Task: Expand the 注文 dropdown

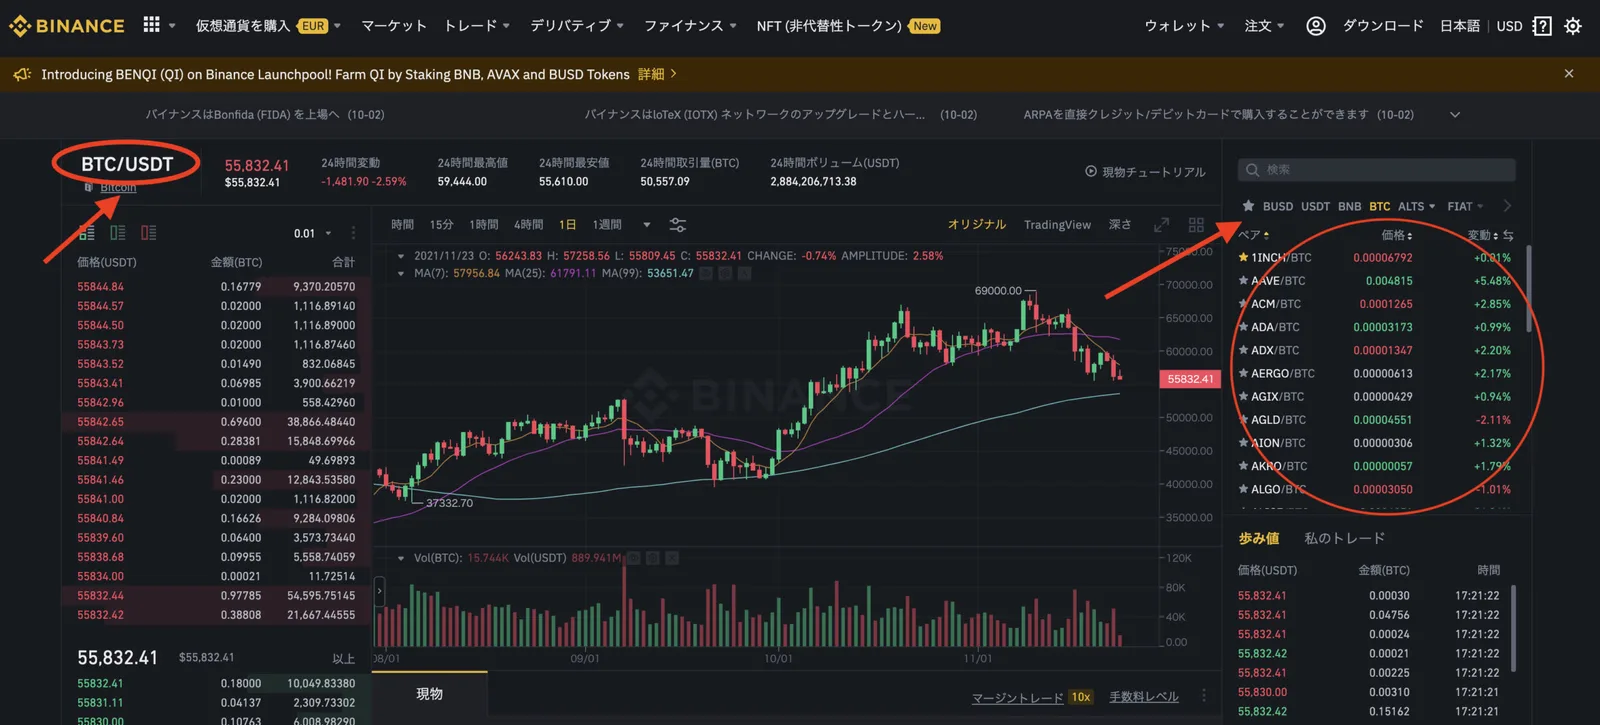Action: click(1264, 26)
